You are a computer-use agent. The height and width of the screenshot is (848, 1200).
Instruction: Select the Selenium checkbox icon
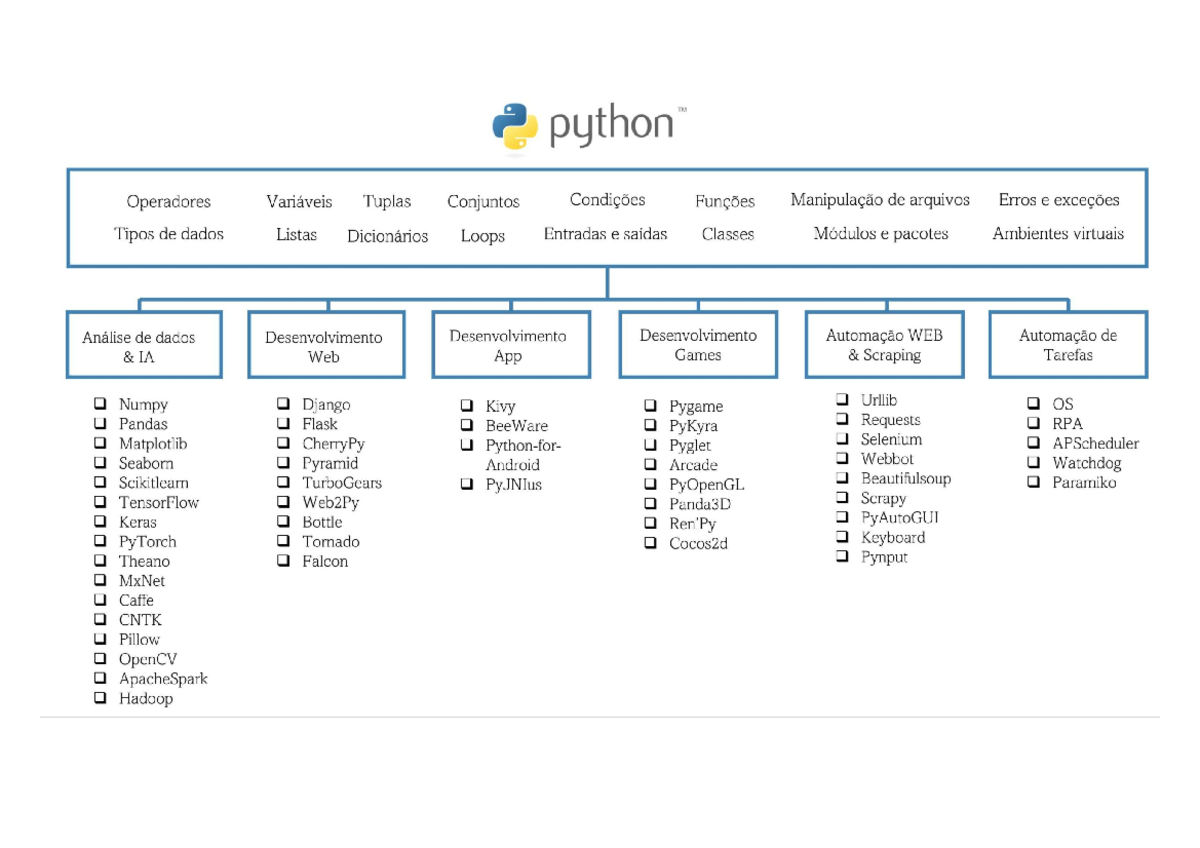841,439
